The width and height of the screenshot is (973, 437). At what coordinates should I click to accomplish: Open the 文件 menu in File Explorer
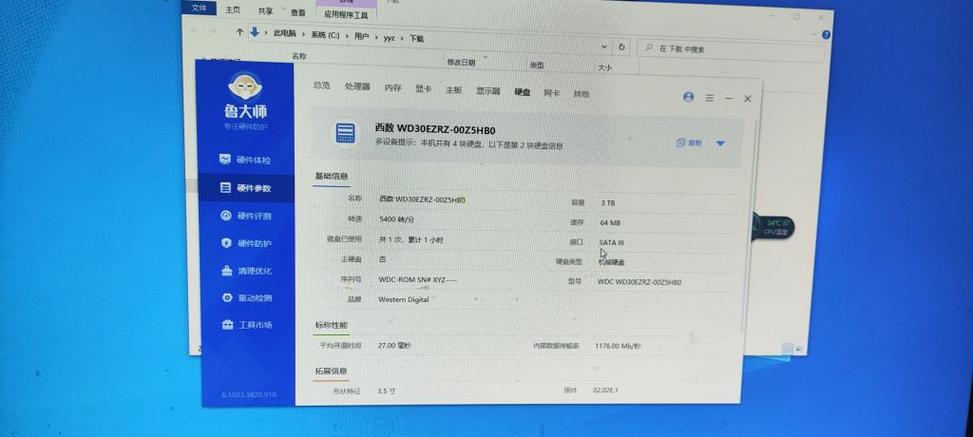(x=199, y=7)
